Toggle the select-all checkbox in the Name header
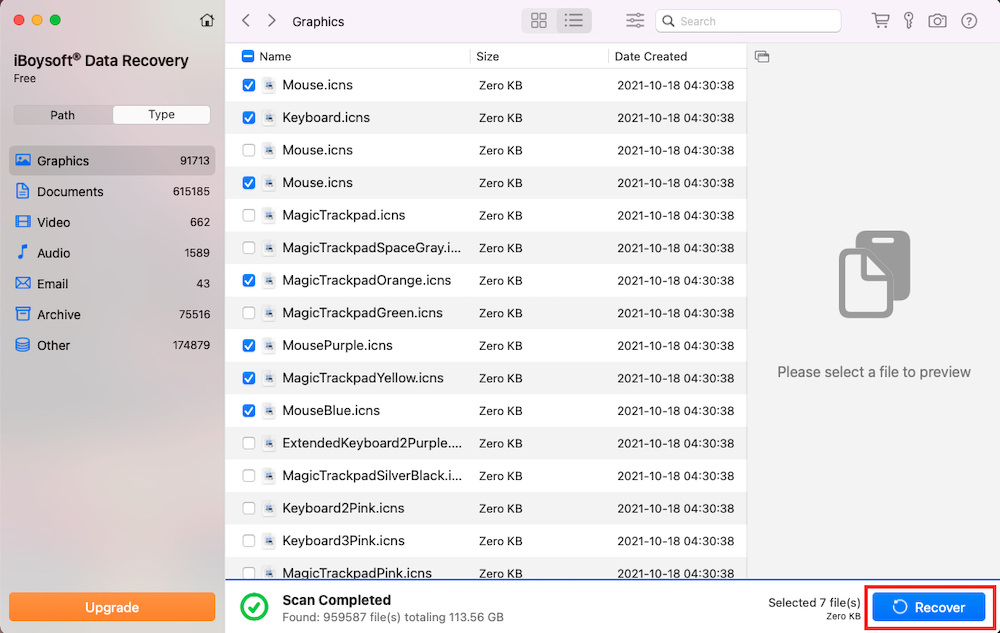Viewport: 1000px width, 633px height. (248, 56)
